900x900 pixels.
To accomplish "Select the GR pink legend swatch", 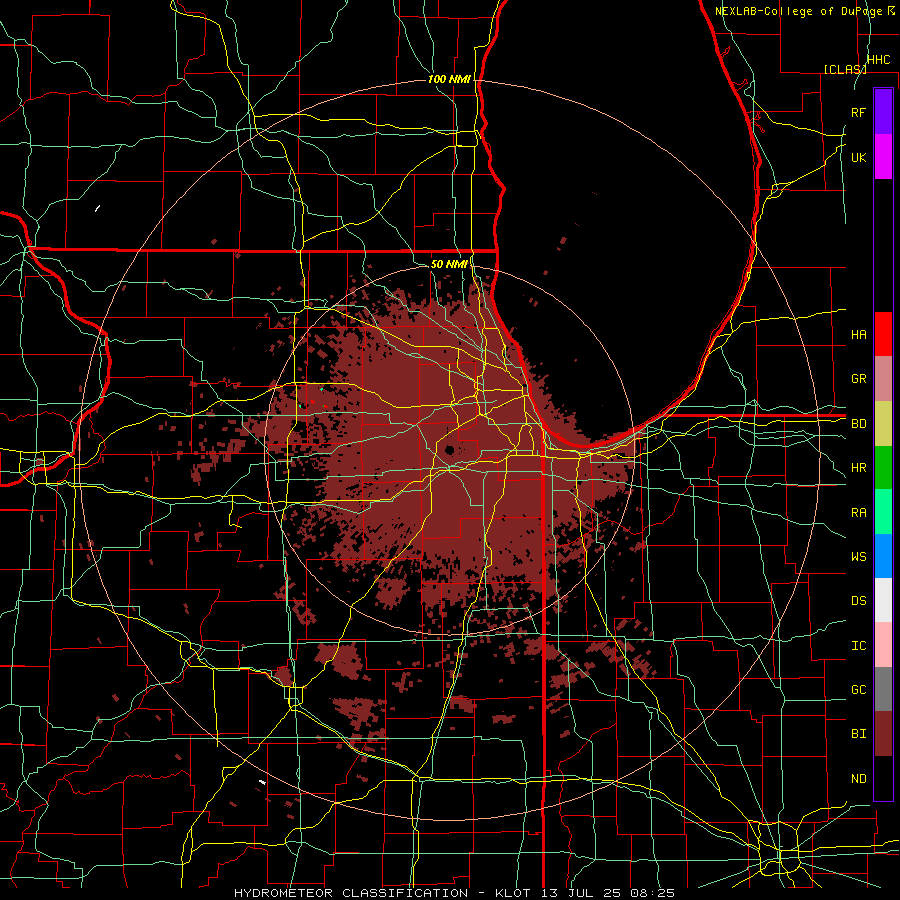I will coord(883,378).
